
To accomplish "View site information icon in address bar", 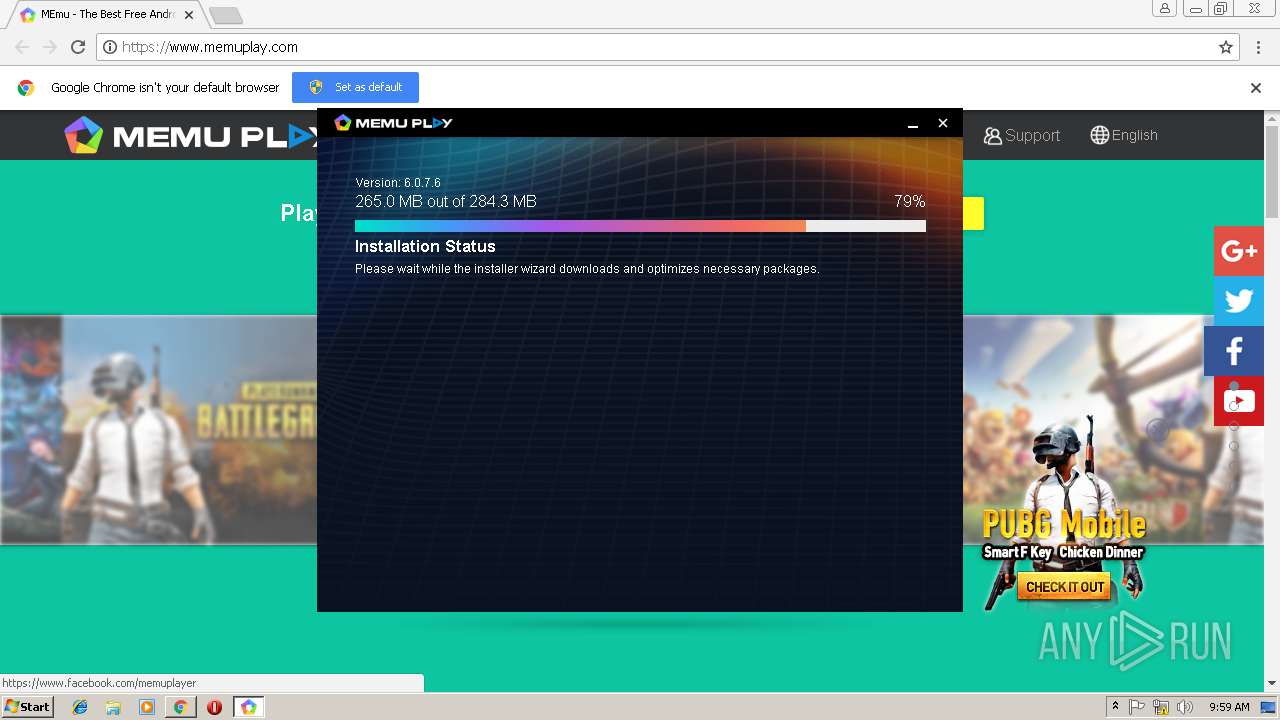I will (x=110, y=47).
